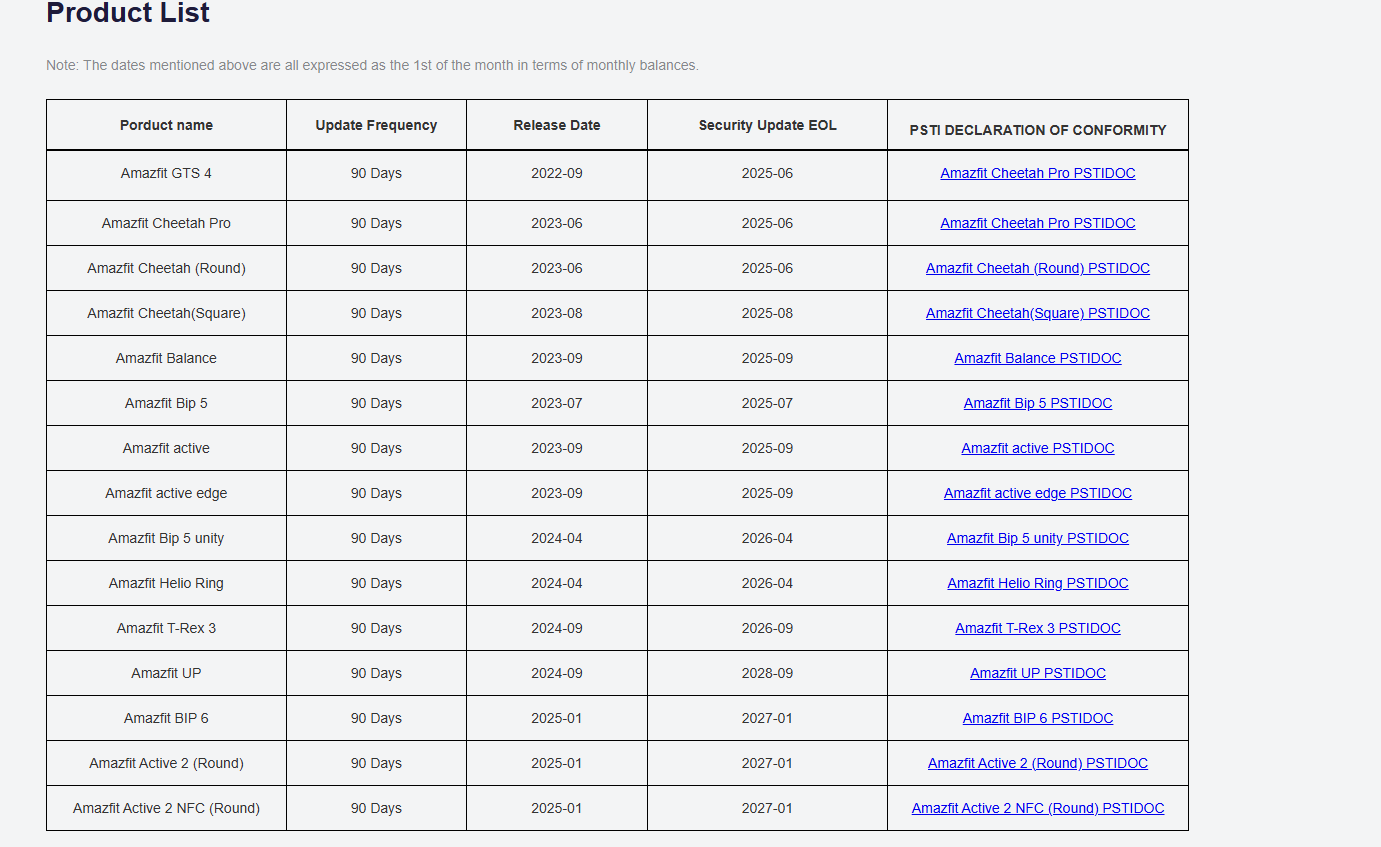Select the Amazfit GTS 4 product name cell
The height and width of the screenshot is (847, 1381).
tap(166, 173)
